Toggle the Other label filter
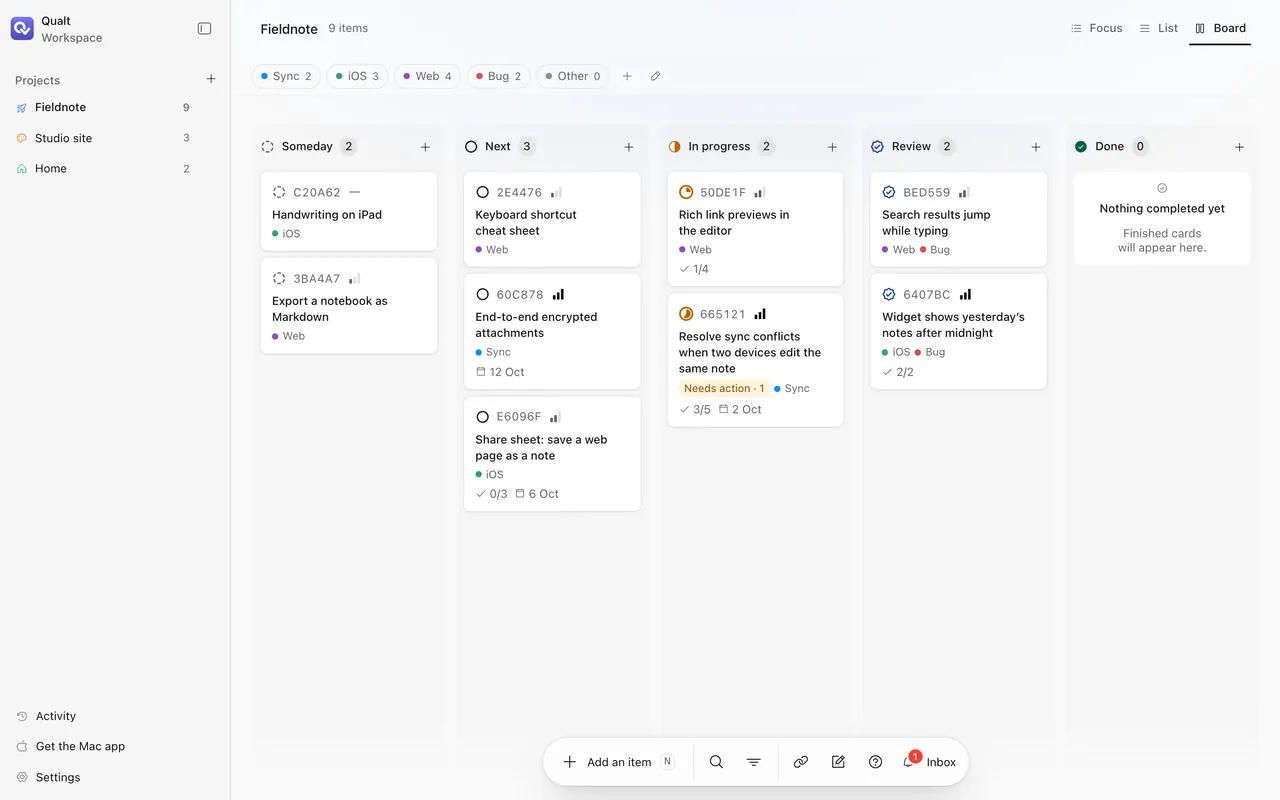The width and height of the screenshot is (1280, 800). [573, 76]
